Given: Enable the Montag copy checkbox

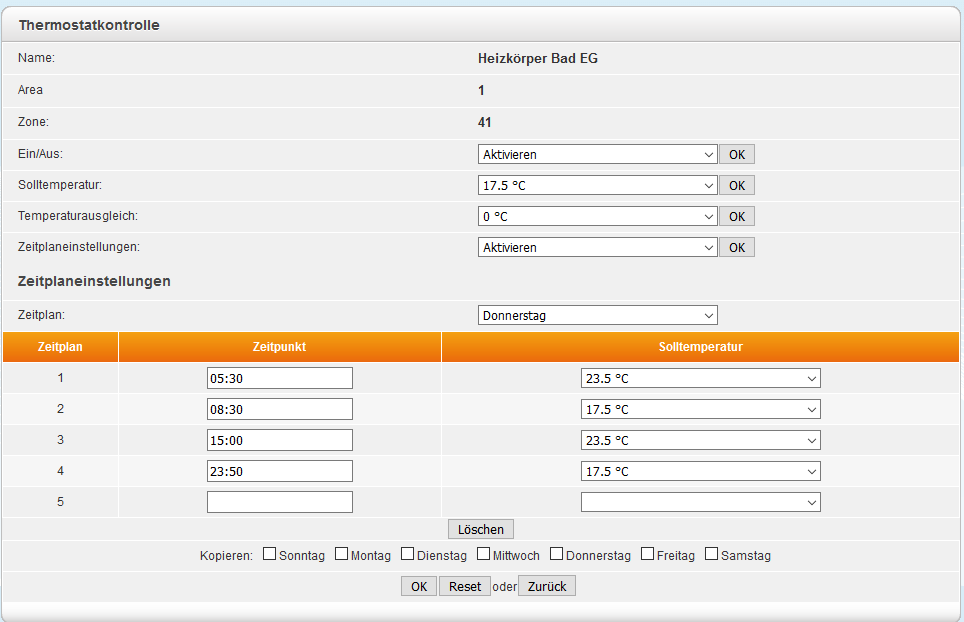Looking at the screenshot, I should click(341, 554).
